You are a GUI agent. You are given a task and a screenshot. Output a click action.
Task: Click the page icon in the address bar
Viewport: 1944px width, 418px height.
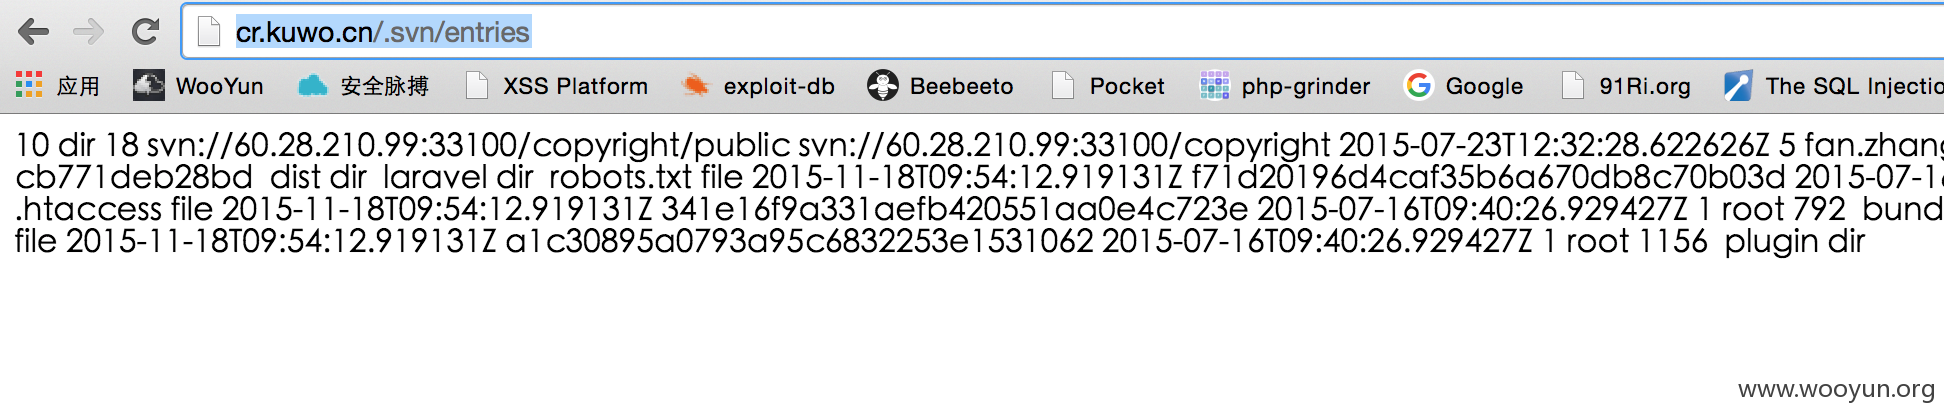[209, 32]
